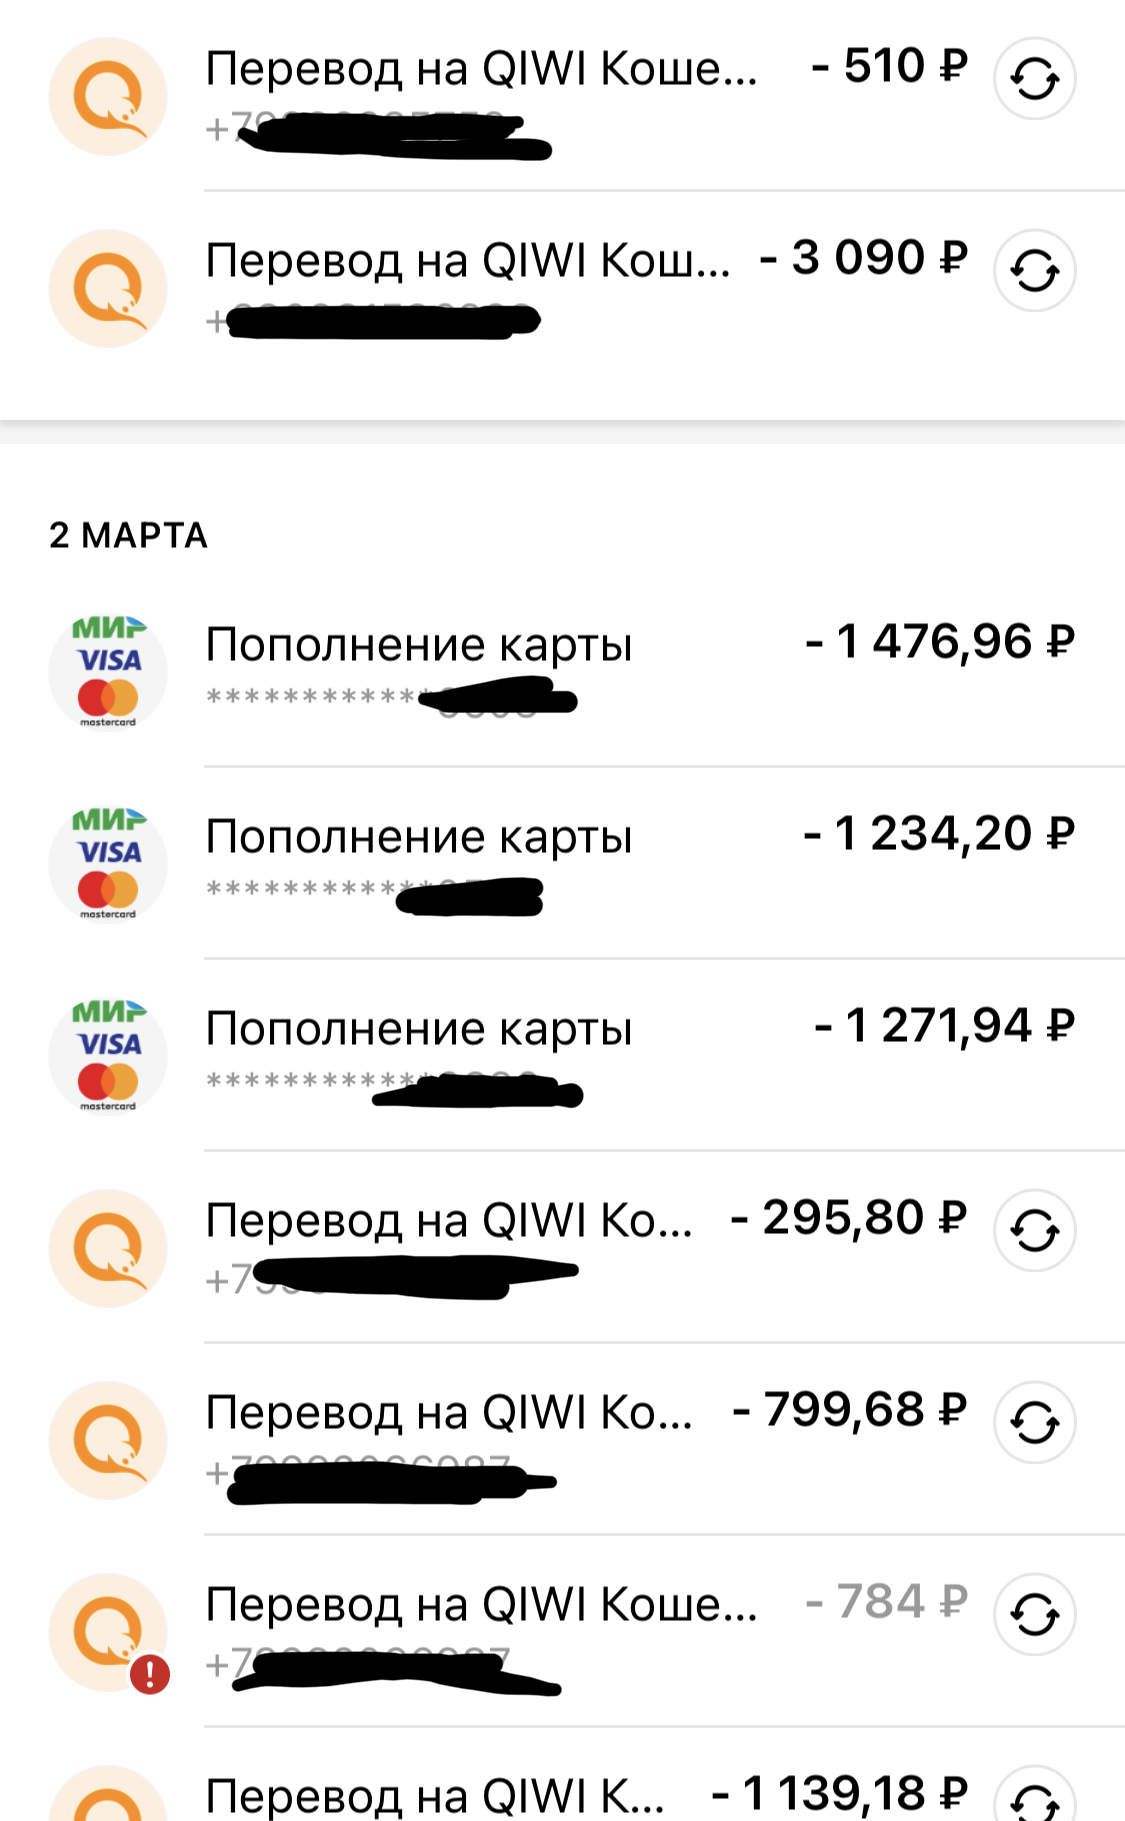Tap card icon of the 1 271,94 ₽ top-up
Viewport: 1125px width, 1821px height.
[108, 1055]
